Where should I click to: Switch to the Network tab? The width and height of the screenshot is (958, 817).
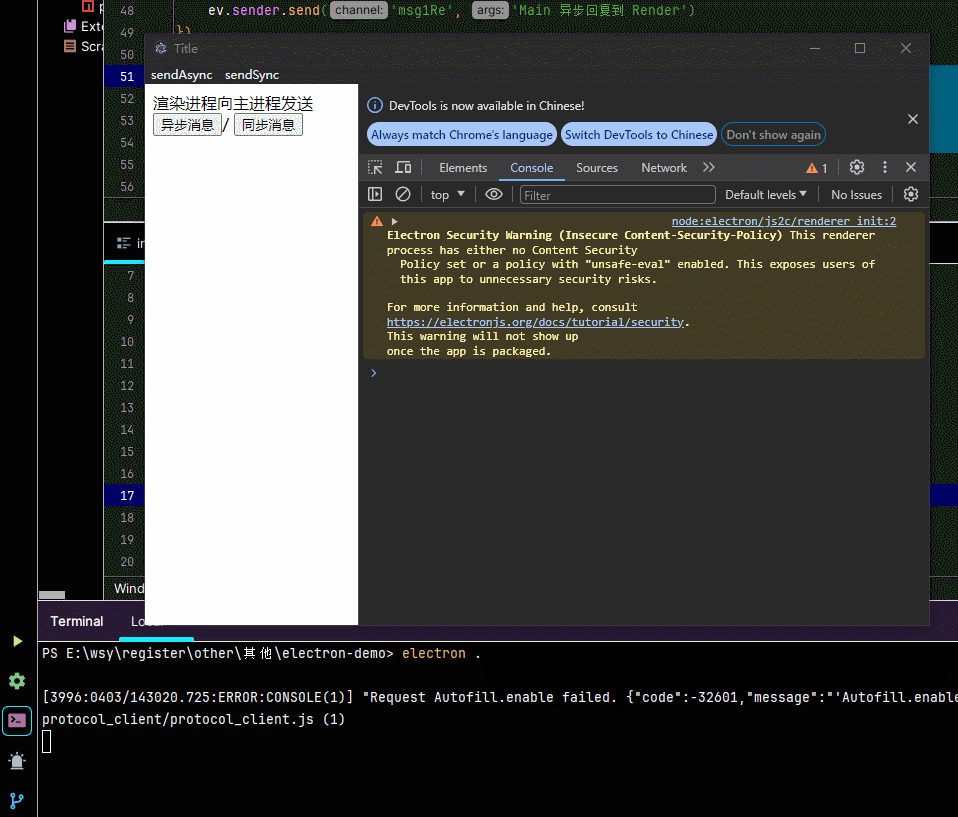664,168
